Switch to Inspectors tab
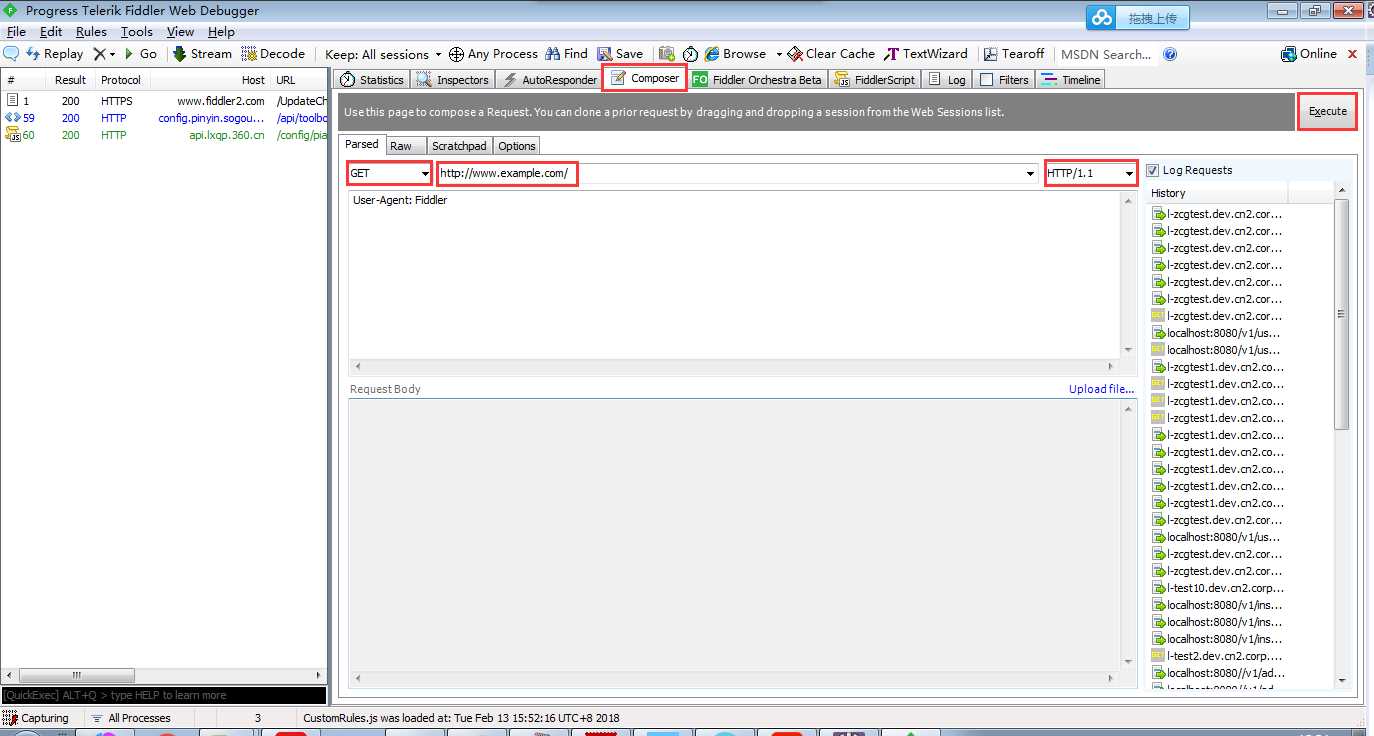The width and height of the screenshot is (1374, 736). click(x=453, y=80)
